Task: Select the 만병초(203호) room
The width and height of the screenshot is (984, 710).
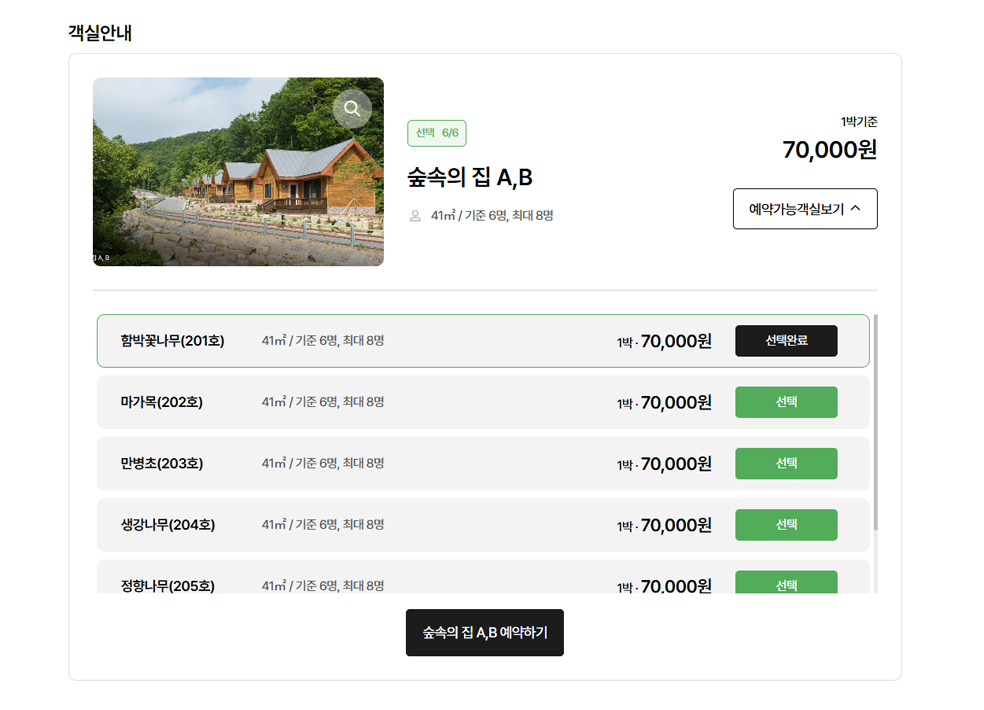Action: (786, 464)
